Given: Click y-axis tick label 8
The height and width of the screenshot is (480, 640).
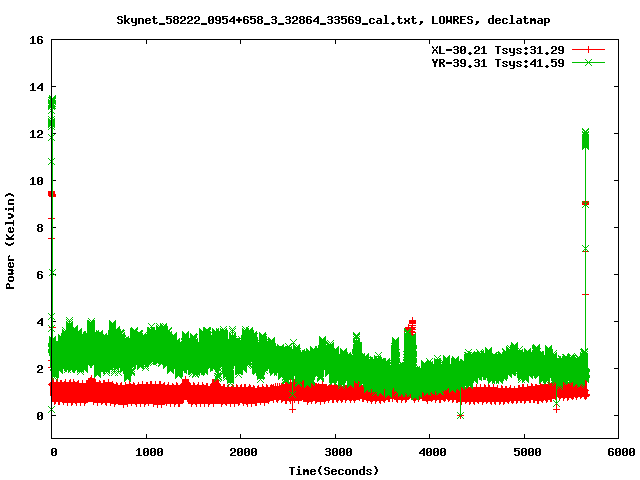Looking at the screenshot, I should click(x=40, y=228).
